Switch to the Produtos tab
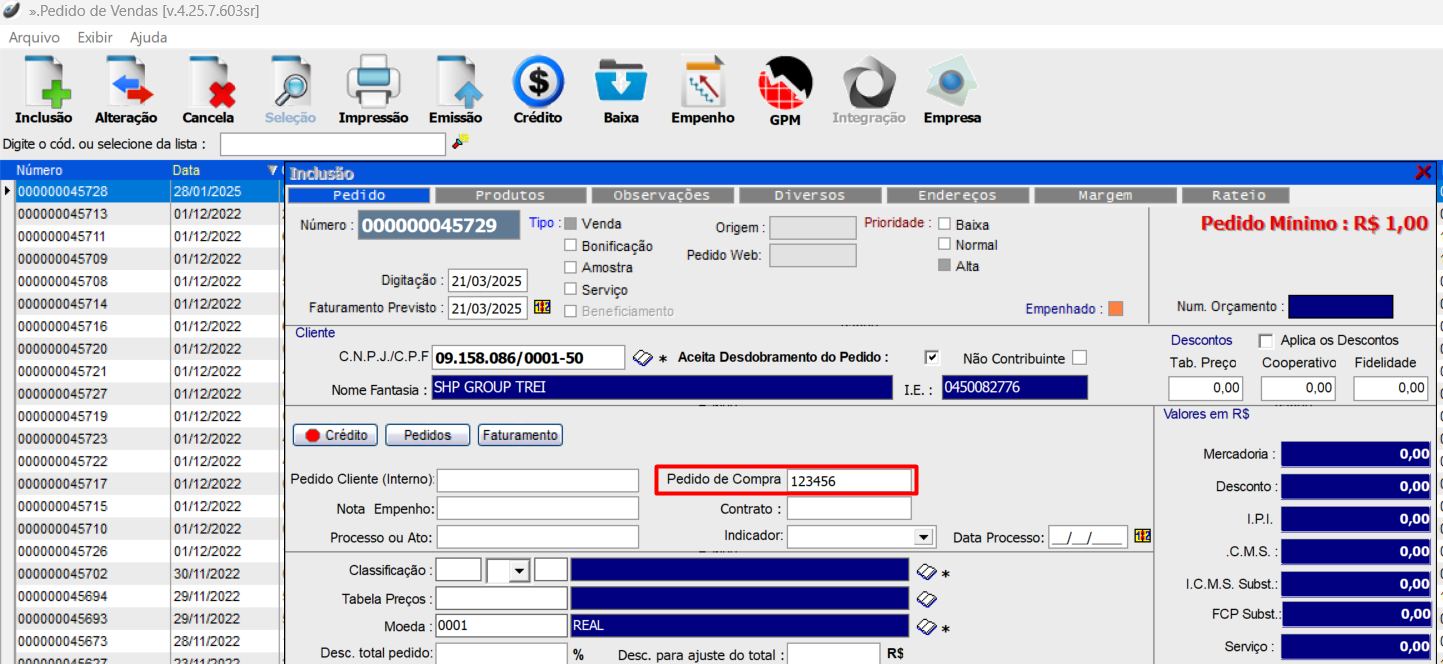This screenshot has height=664, width=1443. [x=509, y=195]
